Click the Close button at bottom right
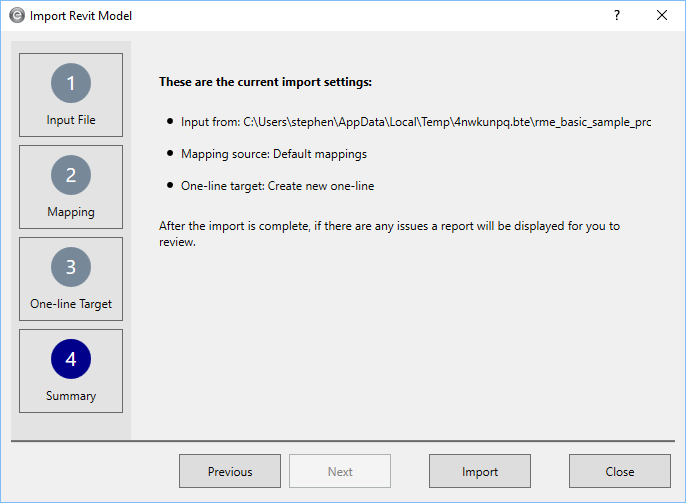686x503 pixels. tap(619, 472)
